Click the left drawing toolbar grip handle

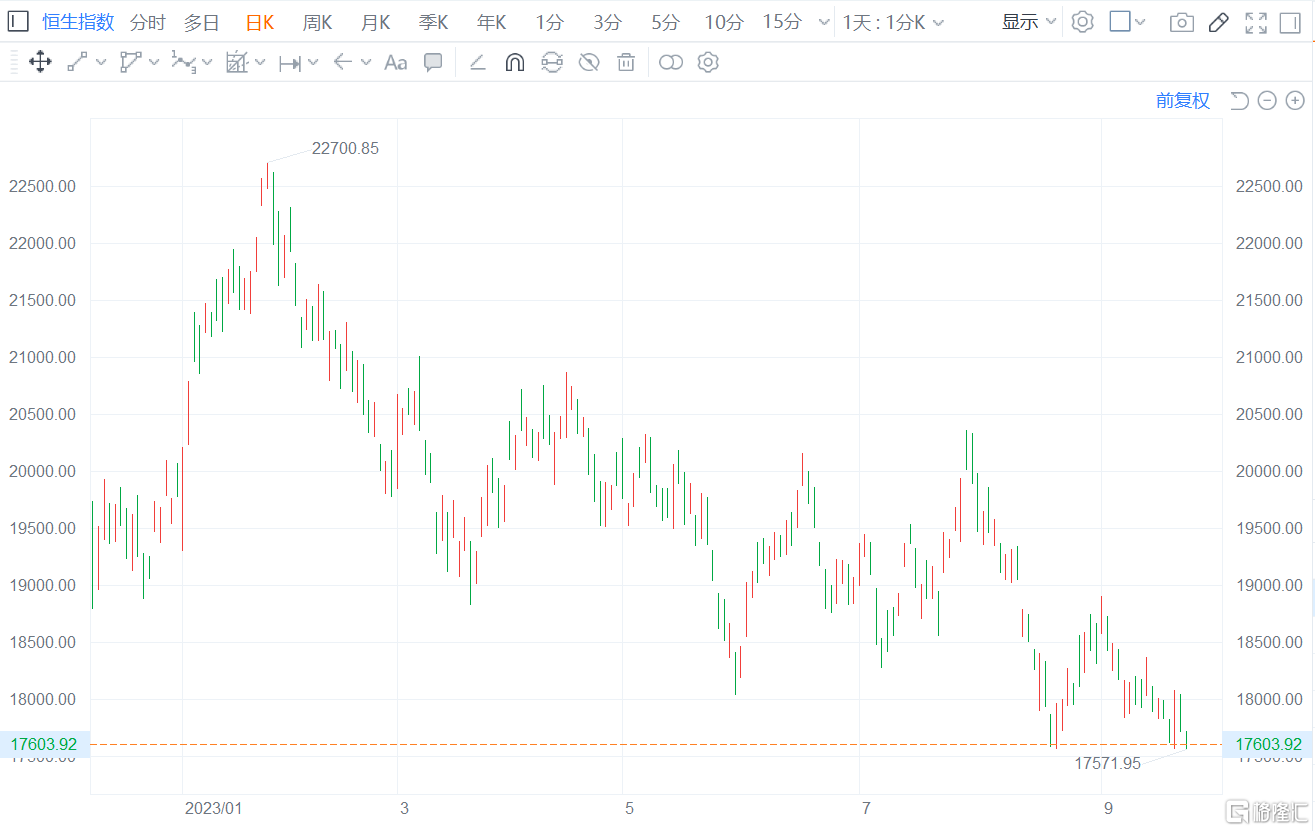click(x=13, y=63)
